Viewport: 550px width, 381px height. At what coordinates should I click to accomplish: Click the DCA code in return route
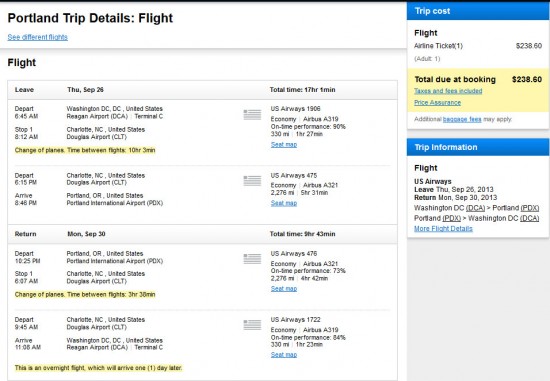(x=529, y=218)
